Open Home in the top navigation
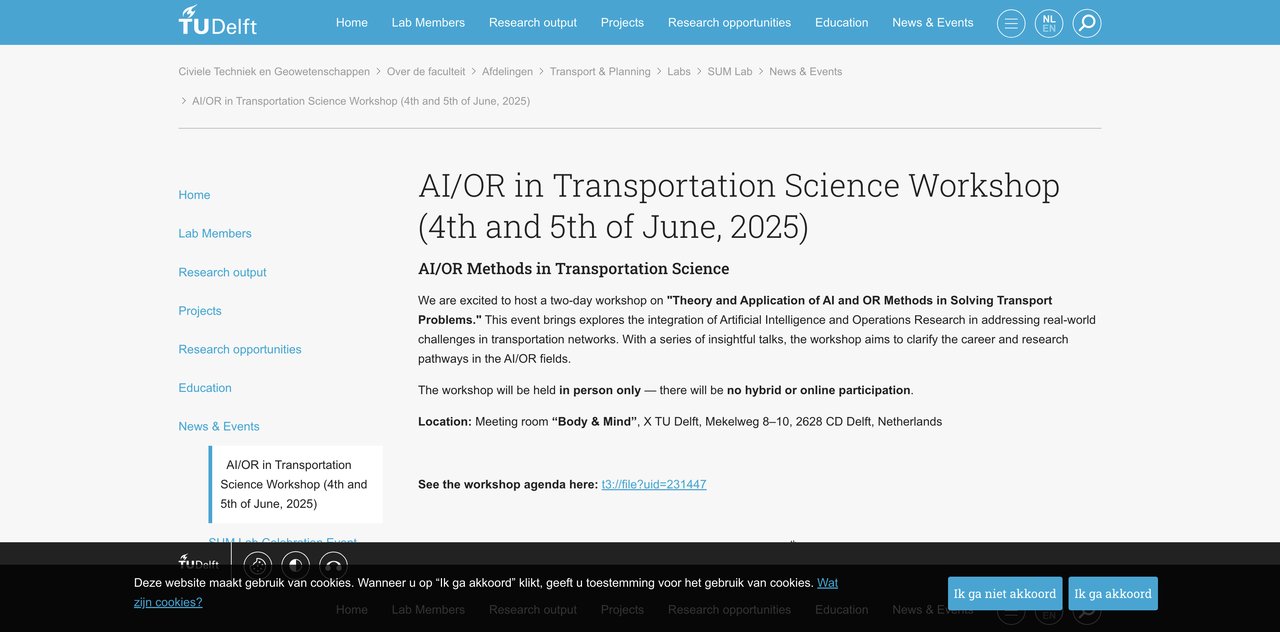1280x632 pixels. tap(352, 22)
